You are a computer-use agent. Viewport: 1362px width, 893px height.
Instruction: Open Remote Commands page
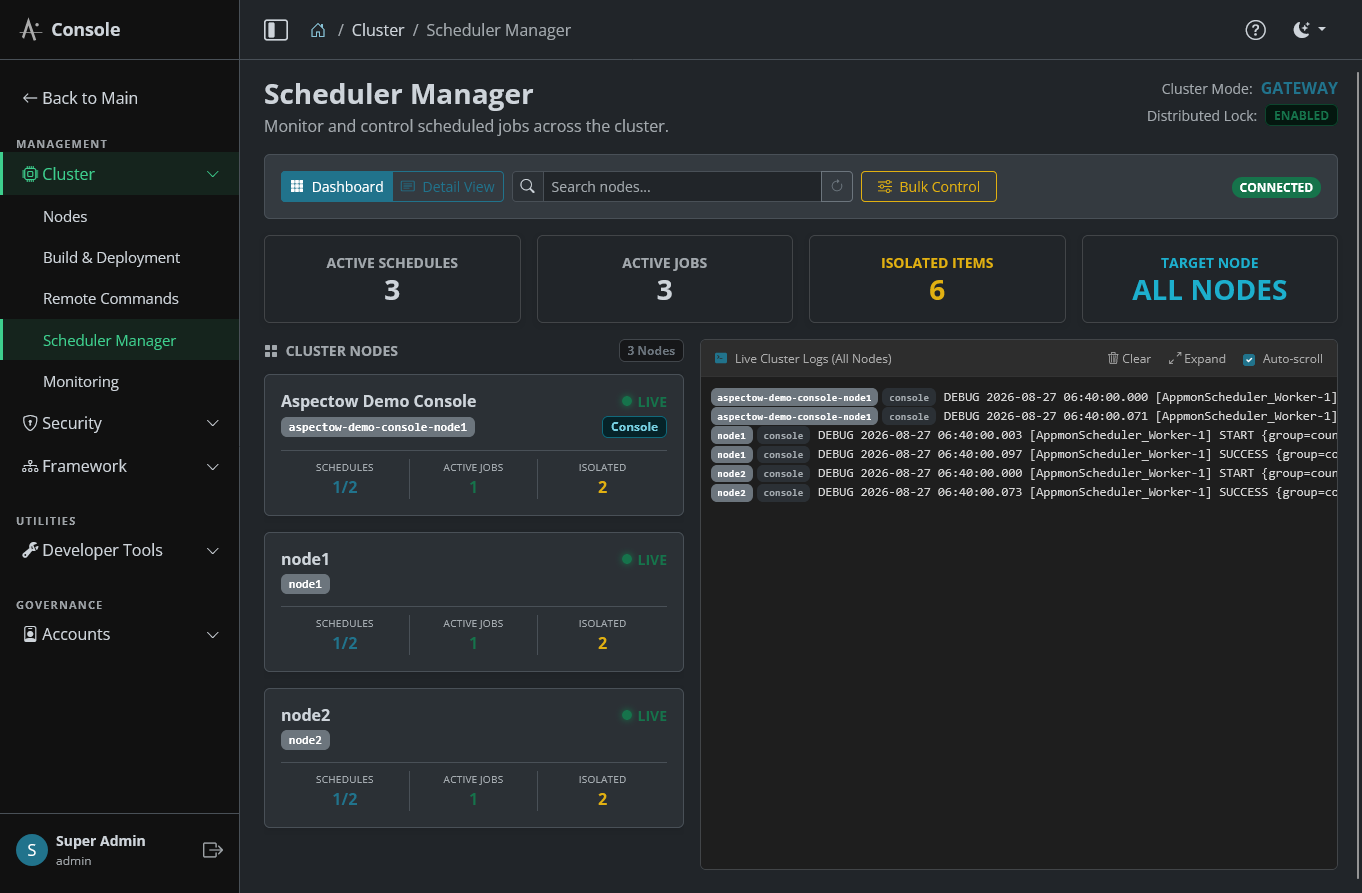111,298
